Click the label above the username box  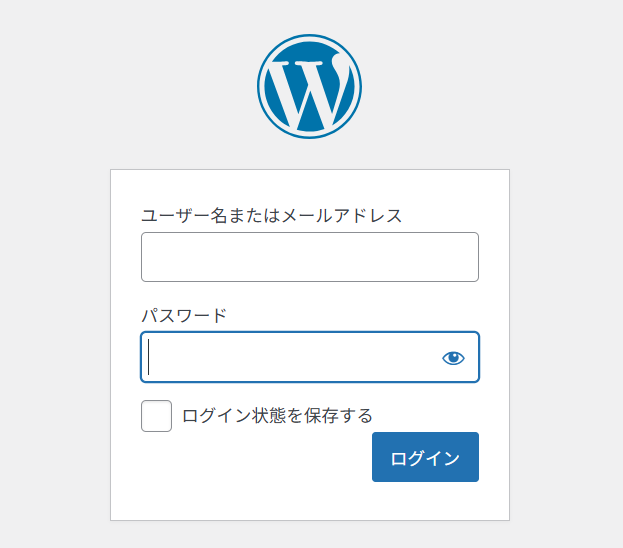click(x=271, y=215)
